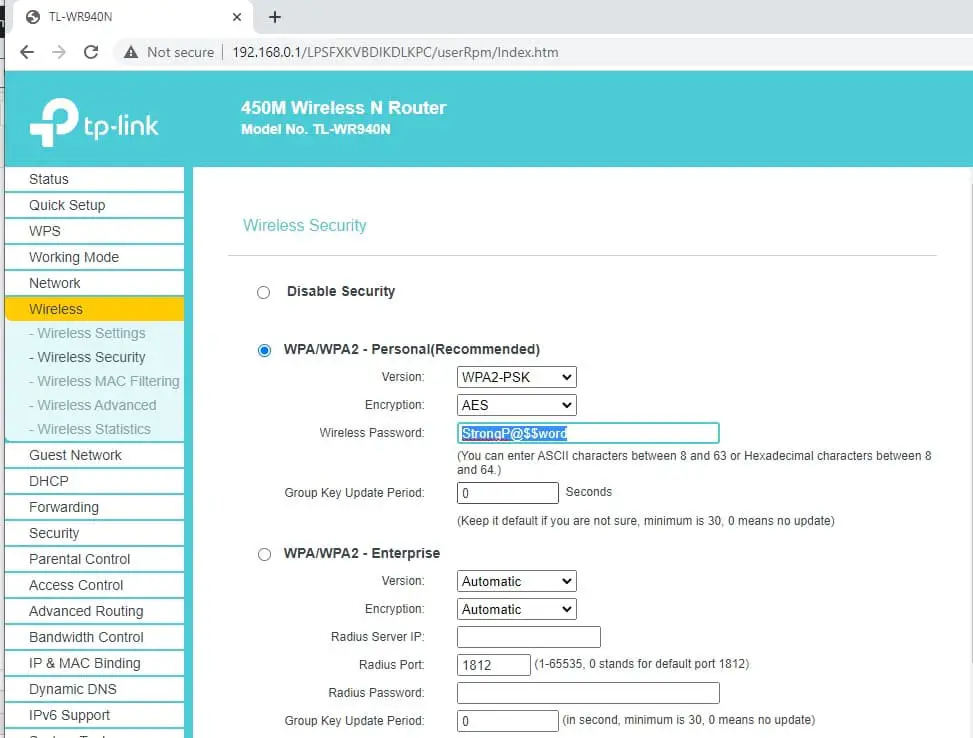The width and height of the screenshot is (973, 738).
Task: Open the Personal Encryption AES dropdown
Action: click(516, 405)
